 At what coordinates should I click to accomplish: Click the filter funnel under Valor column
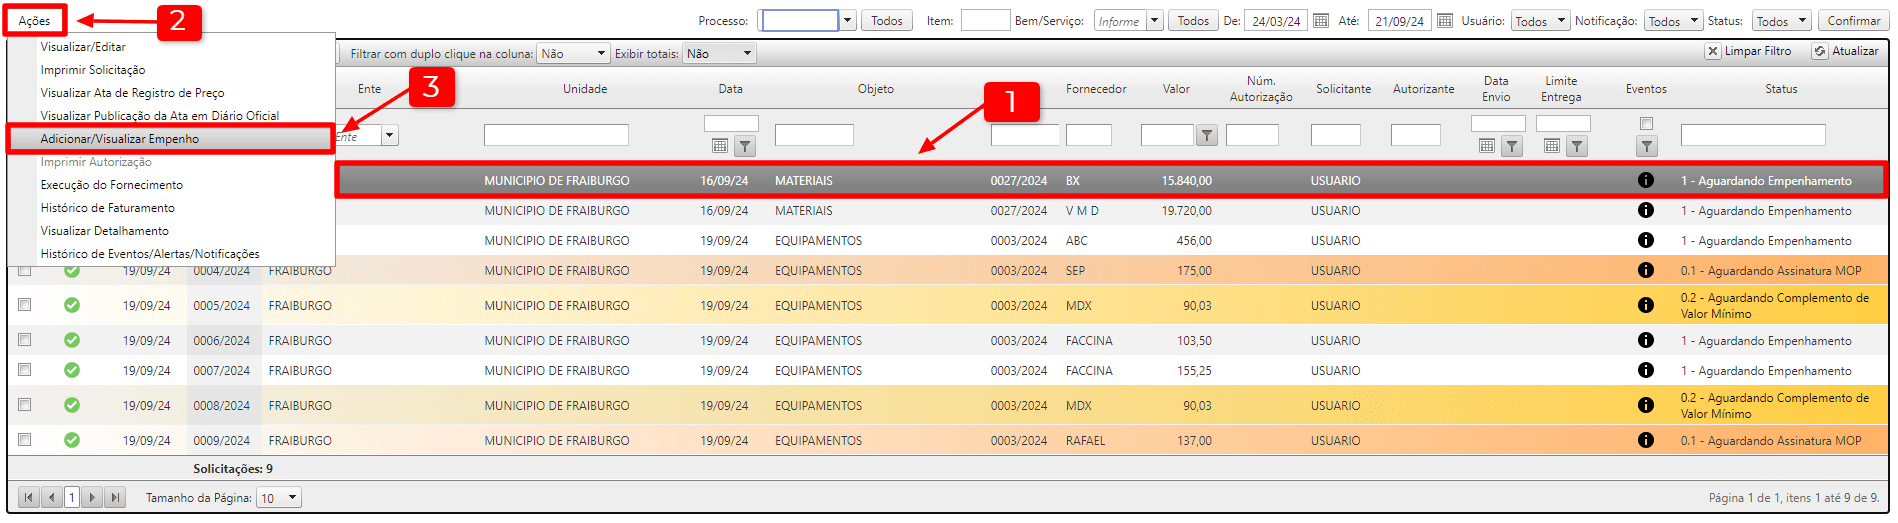[x=1207, y=135]
